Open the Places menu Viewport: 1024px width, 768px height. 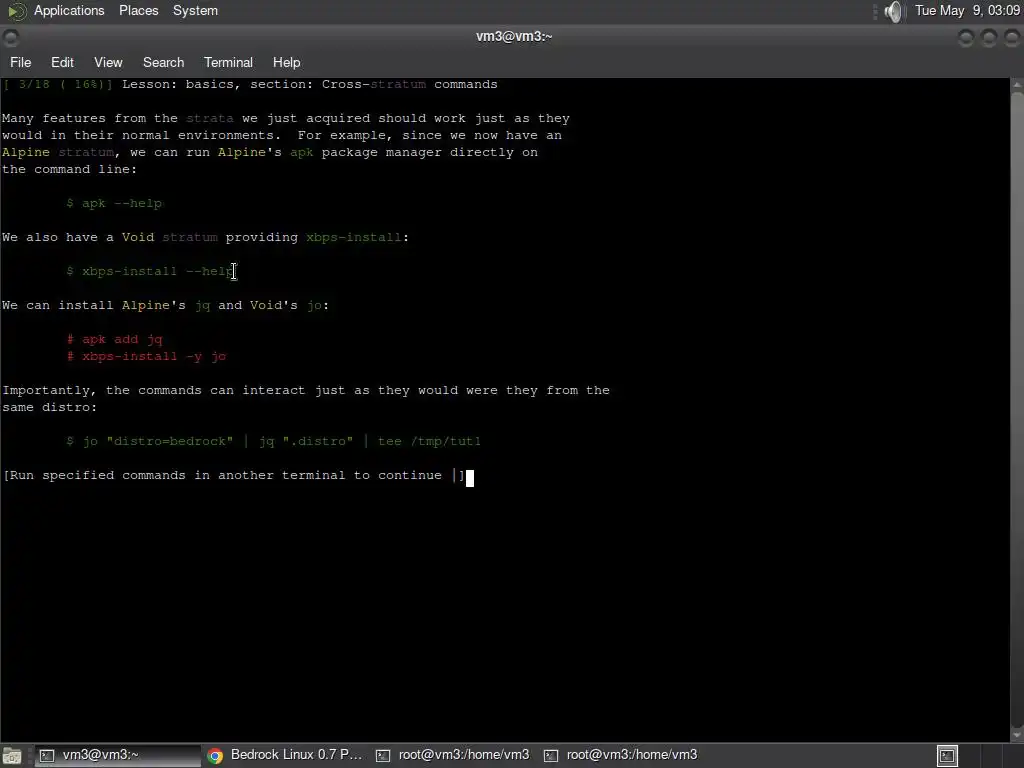[x=138, y=10]
